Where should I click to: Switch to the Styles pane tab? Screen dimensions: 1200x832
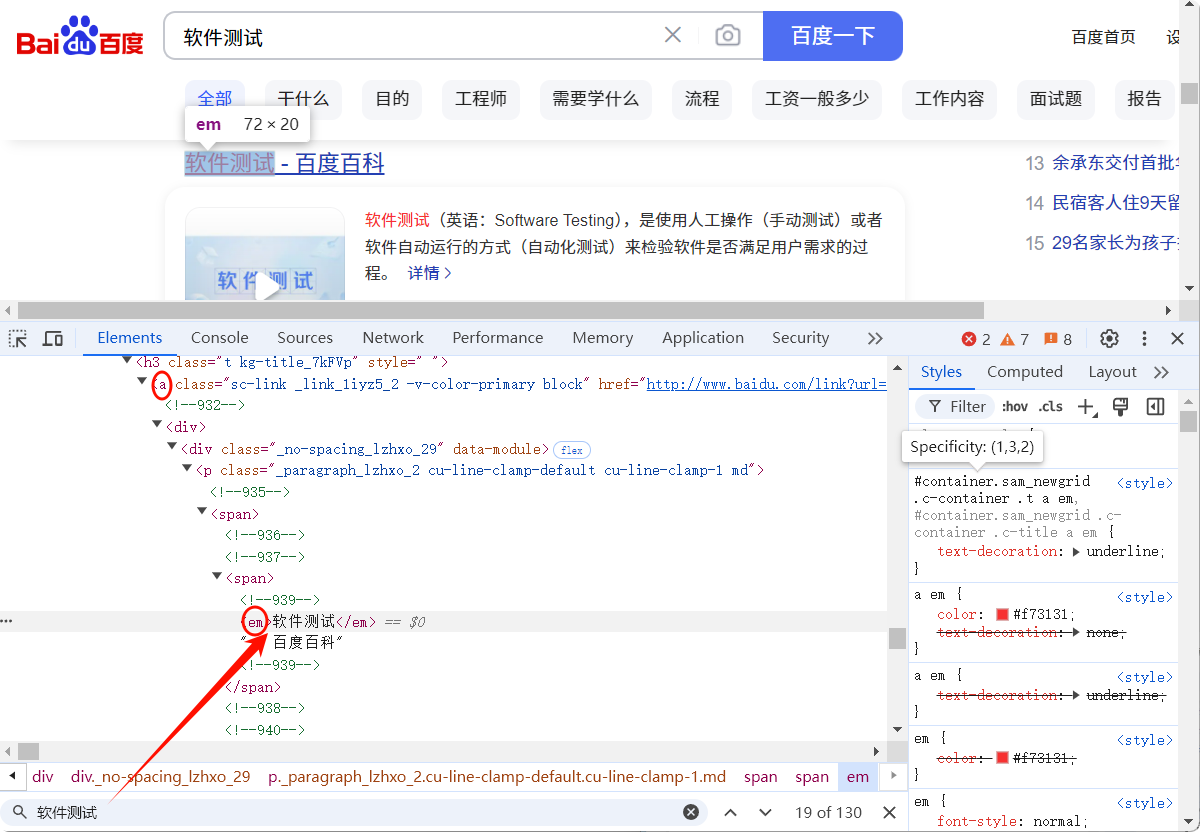coord(941,372)
